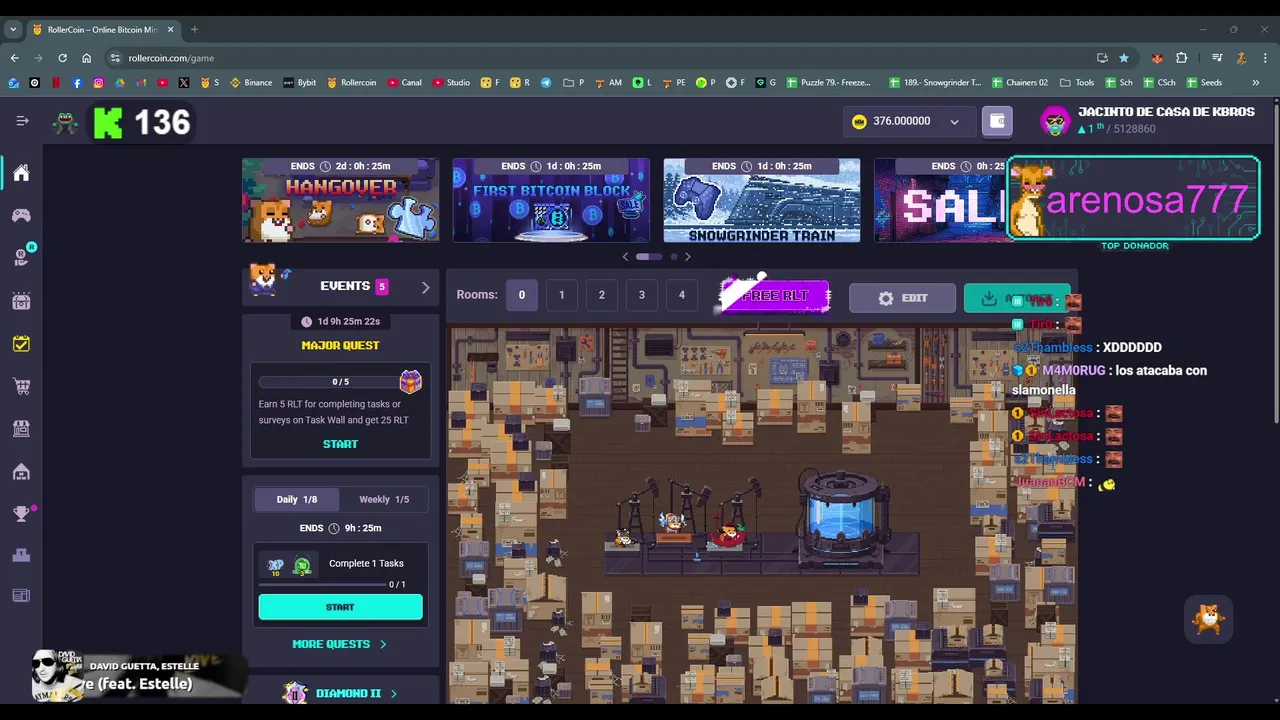Expand the Events panel arrow
The width and height of the screenshot is (1280, 720).
[425, 287]
